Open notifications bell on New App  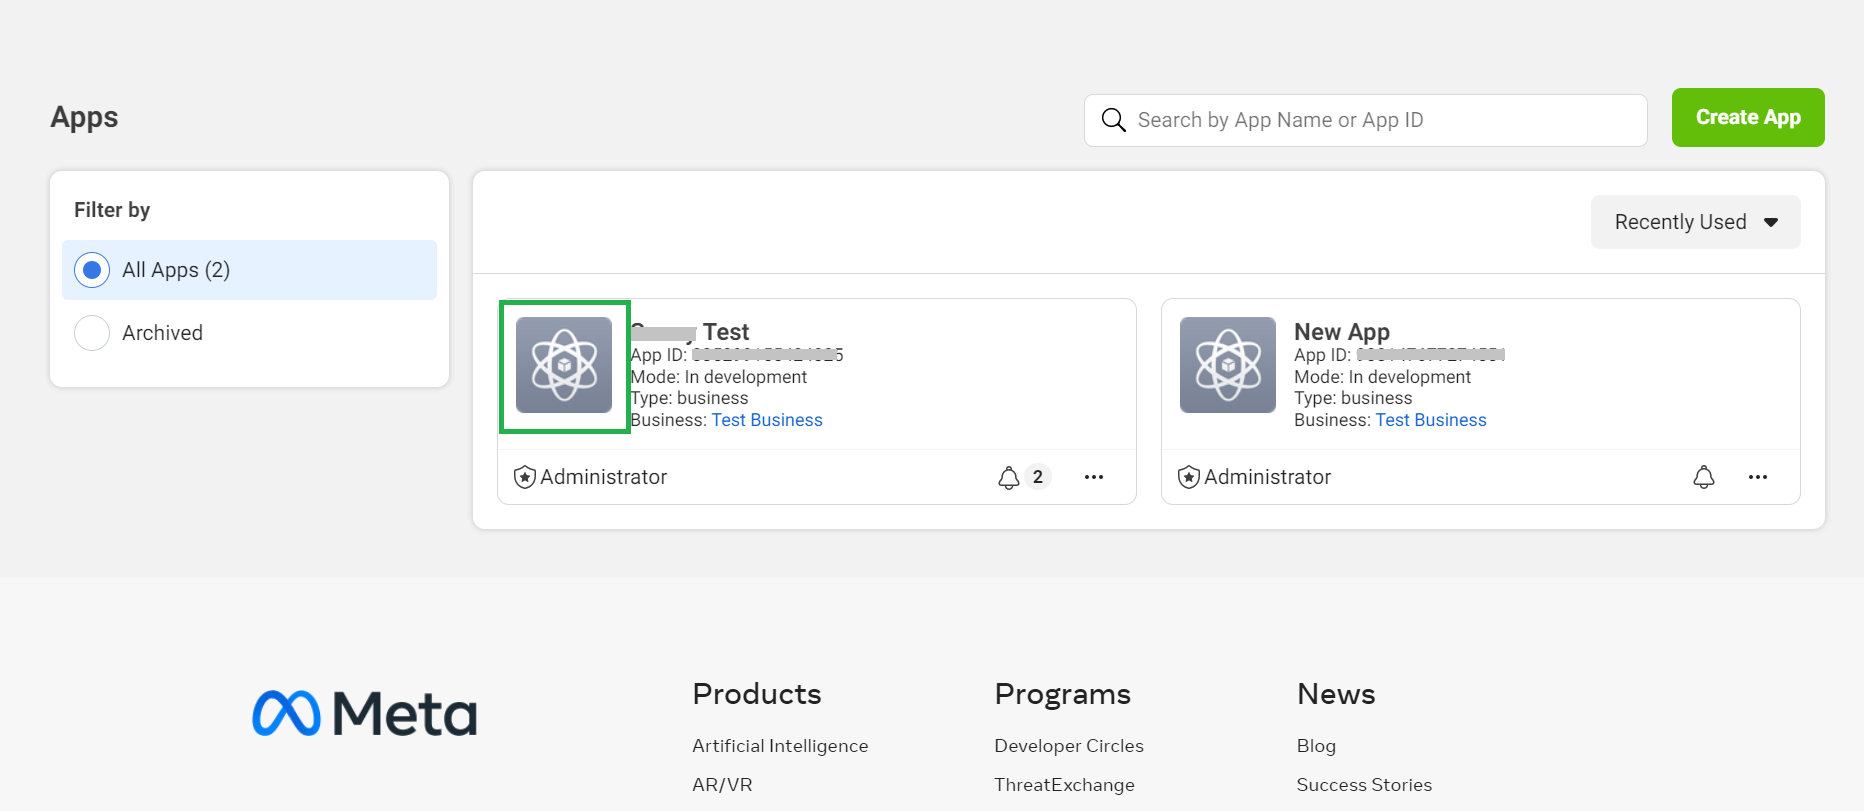coord(1703,478)
